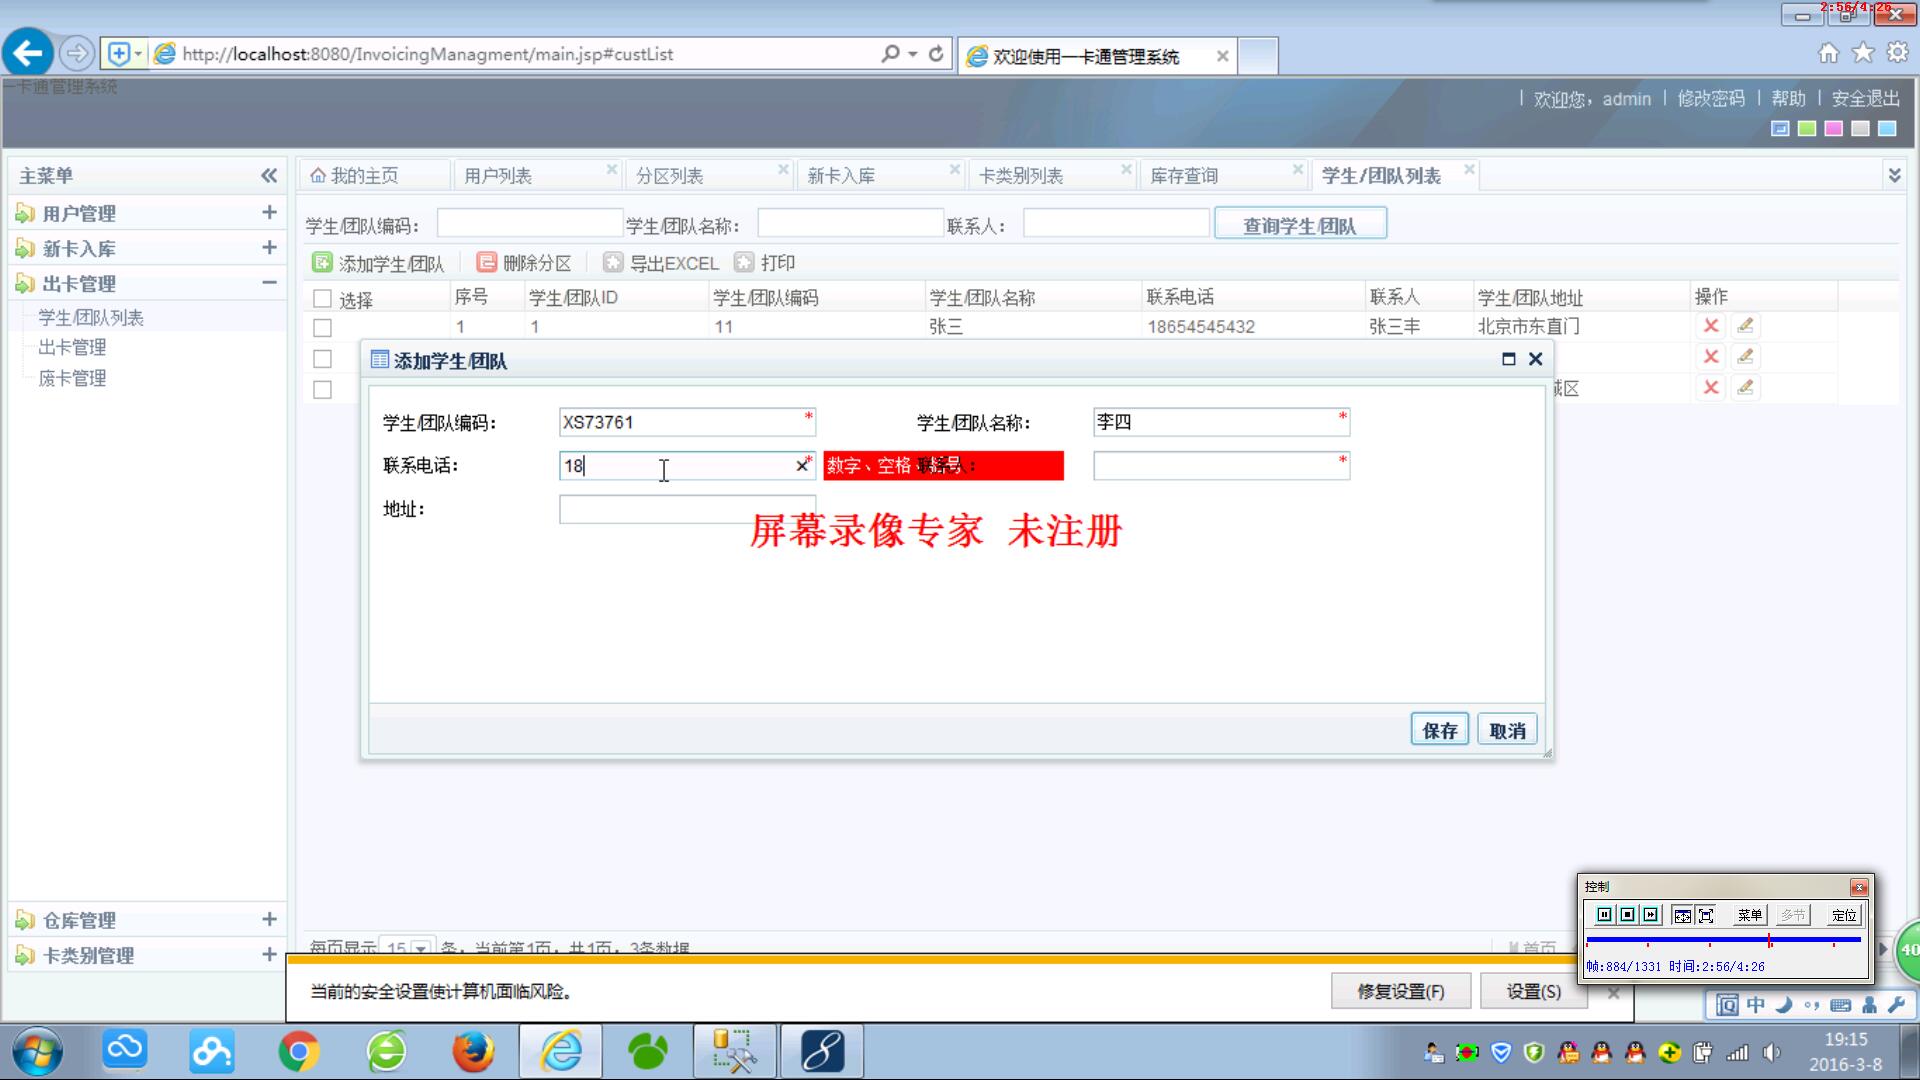Click the 修改密码 link

1711,98
